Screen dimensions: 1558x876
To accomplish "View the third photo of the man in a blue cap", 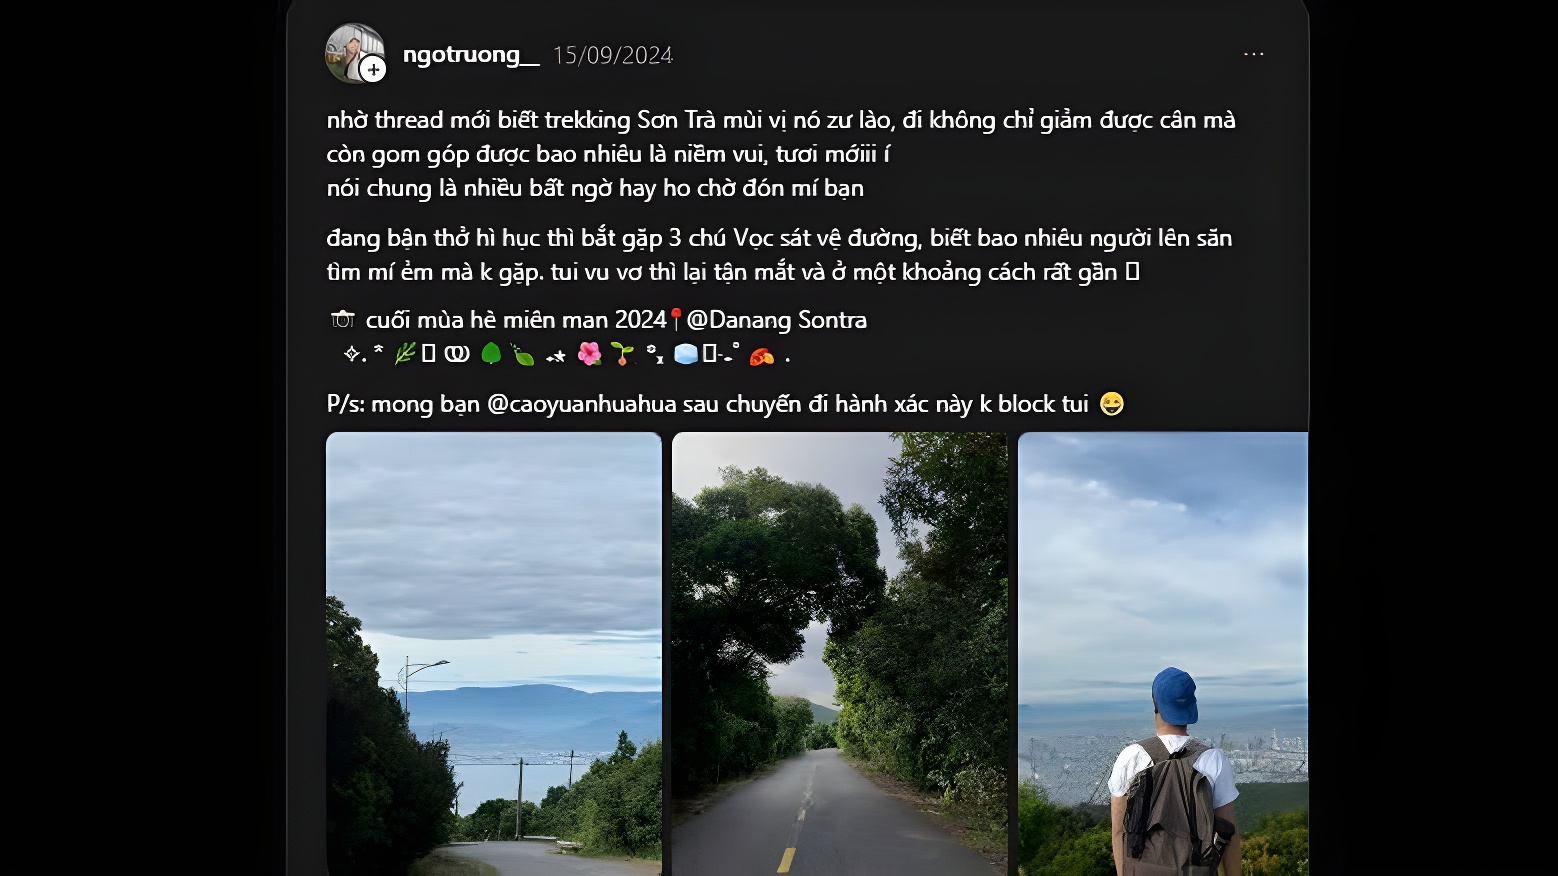I will pos(1163,654).
